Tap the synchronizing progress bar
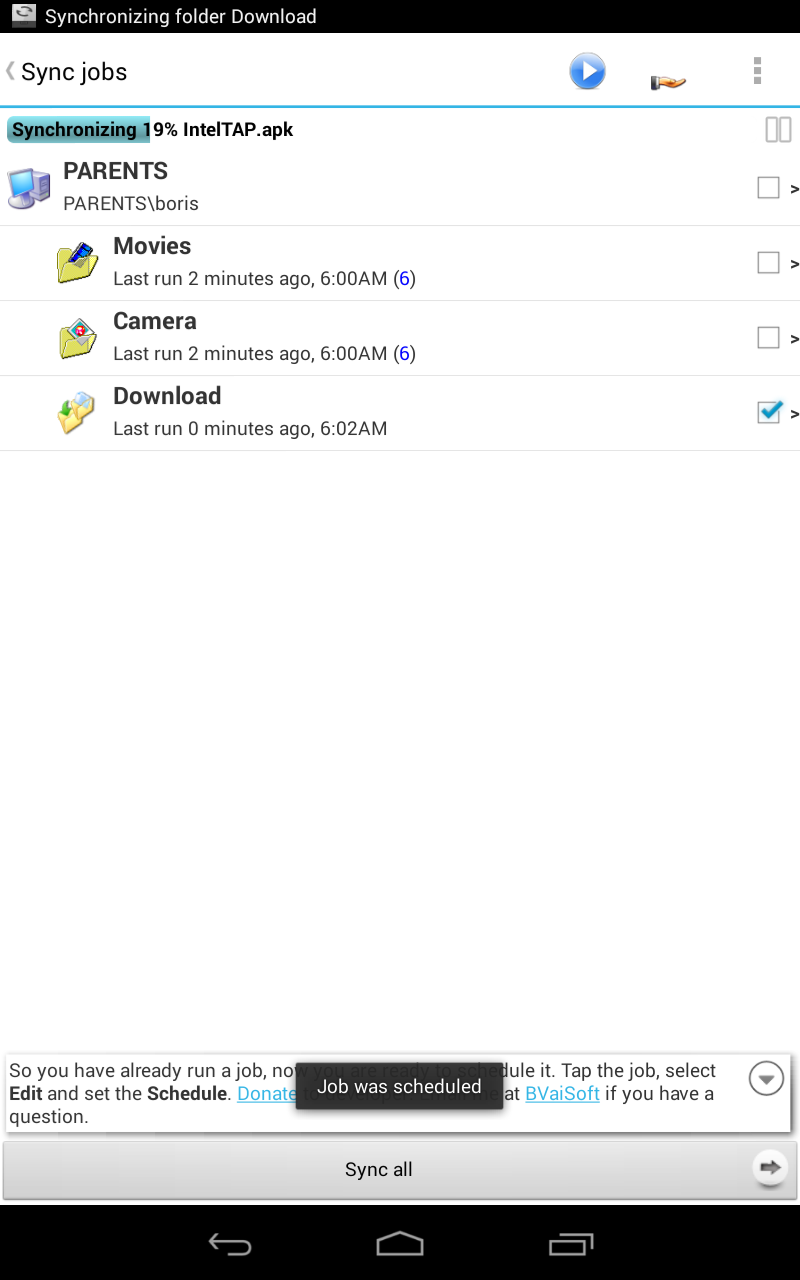This screenshot has height=1280, width=800. click(150, 130)
